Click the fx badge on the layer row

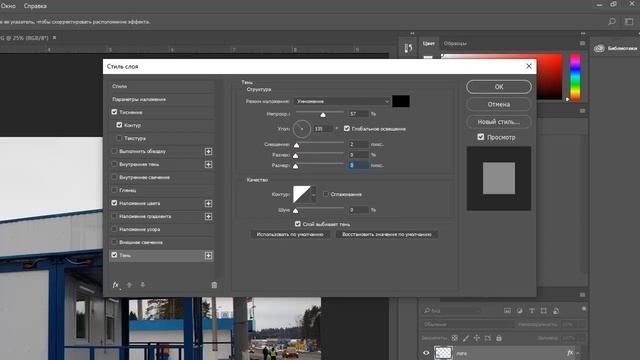570,353
